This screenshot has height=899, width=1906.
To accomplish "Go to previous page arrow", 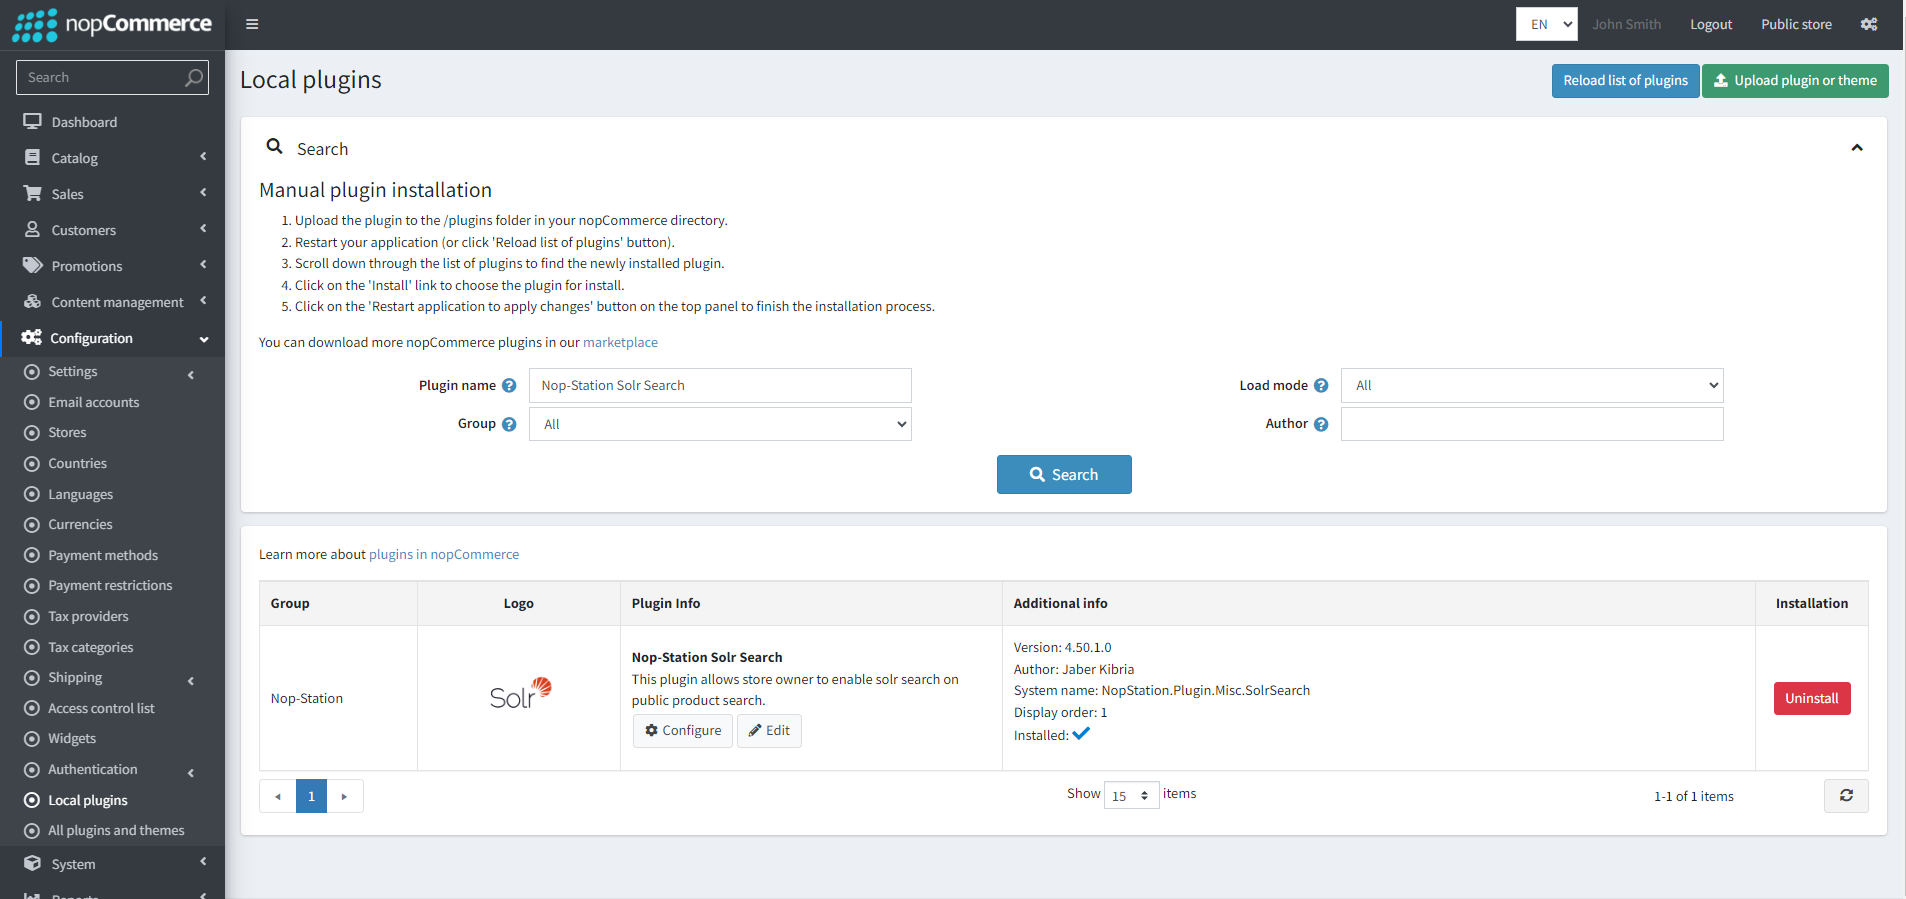I will (x=277, y=796).
